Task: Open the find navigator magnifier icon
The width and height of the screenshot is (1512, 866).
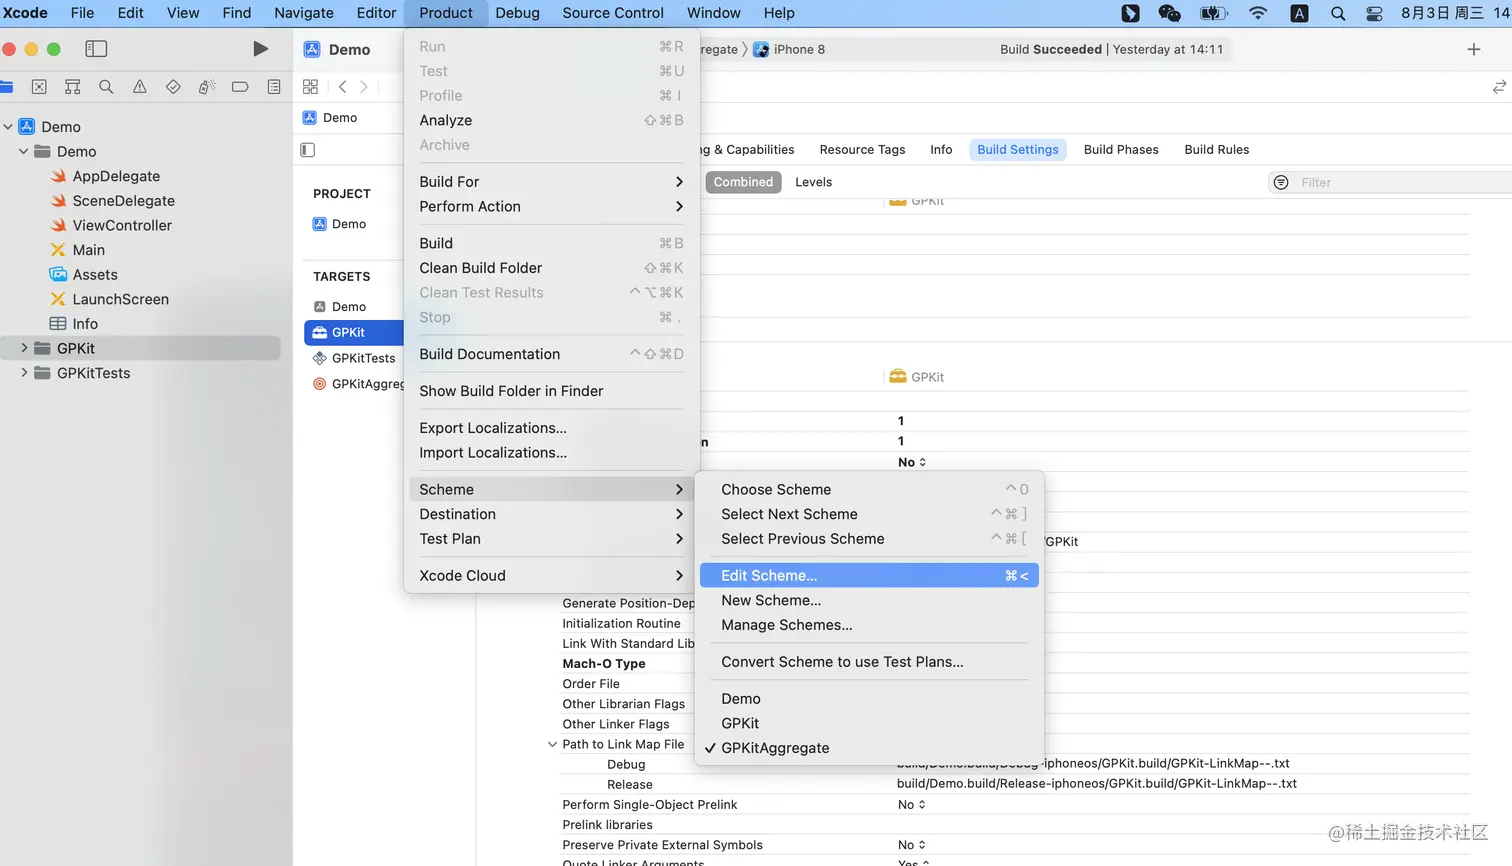Action: [106, 87]
